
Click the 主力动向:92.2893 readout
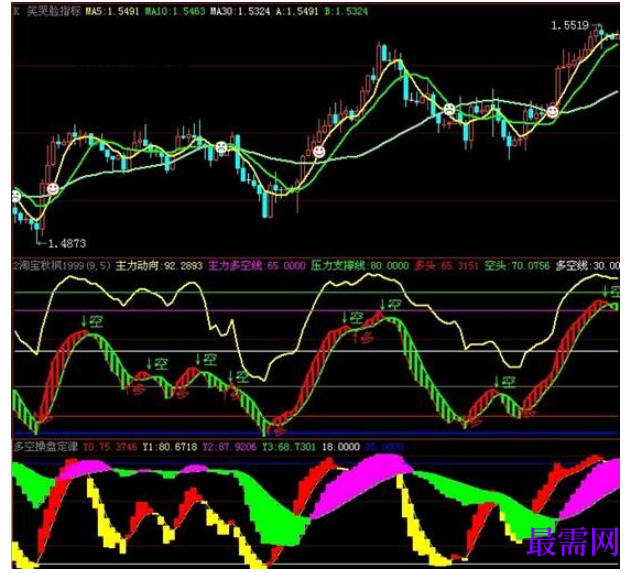[x=159, y=266]
